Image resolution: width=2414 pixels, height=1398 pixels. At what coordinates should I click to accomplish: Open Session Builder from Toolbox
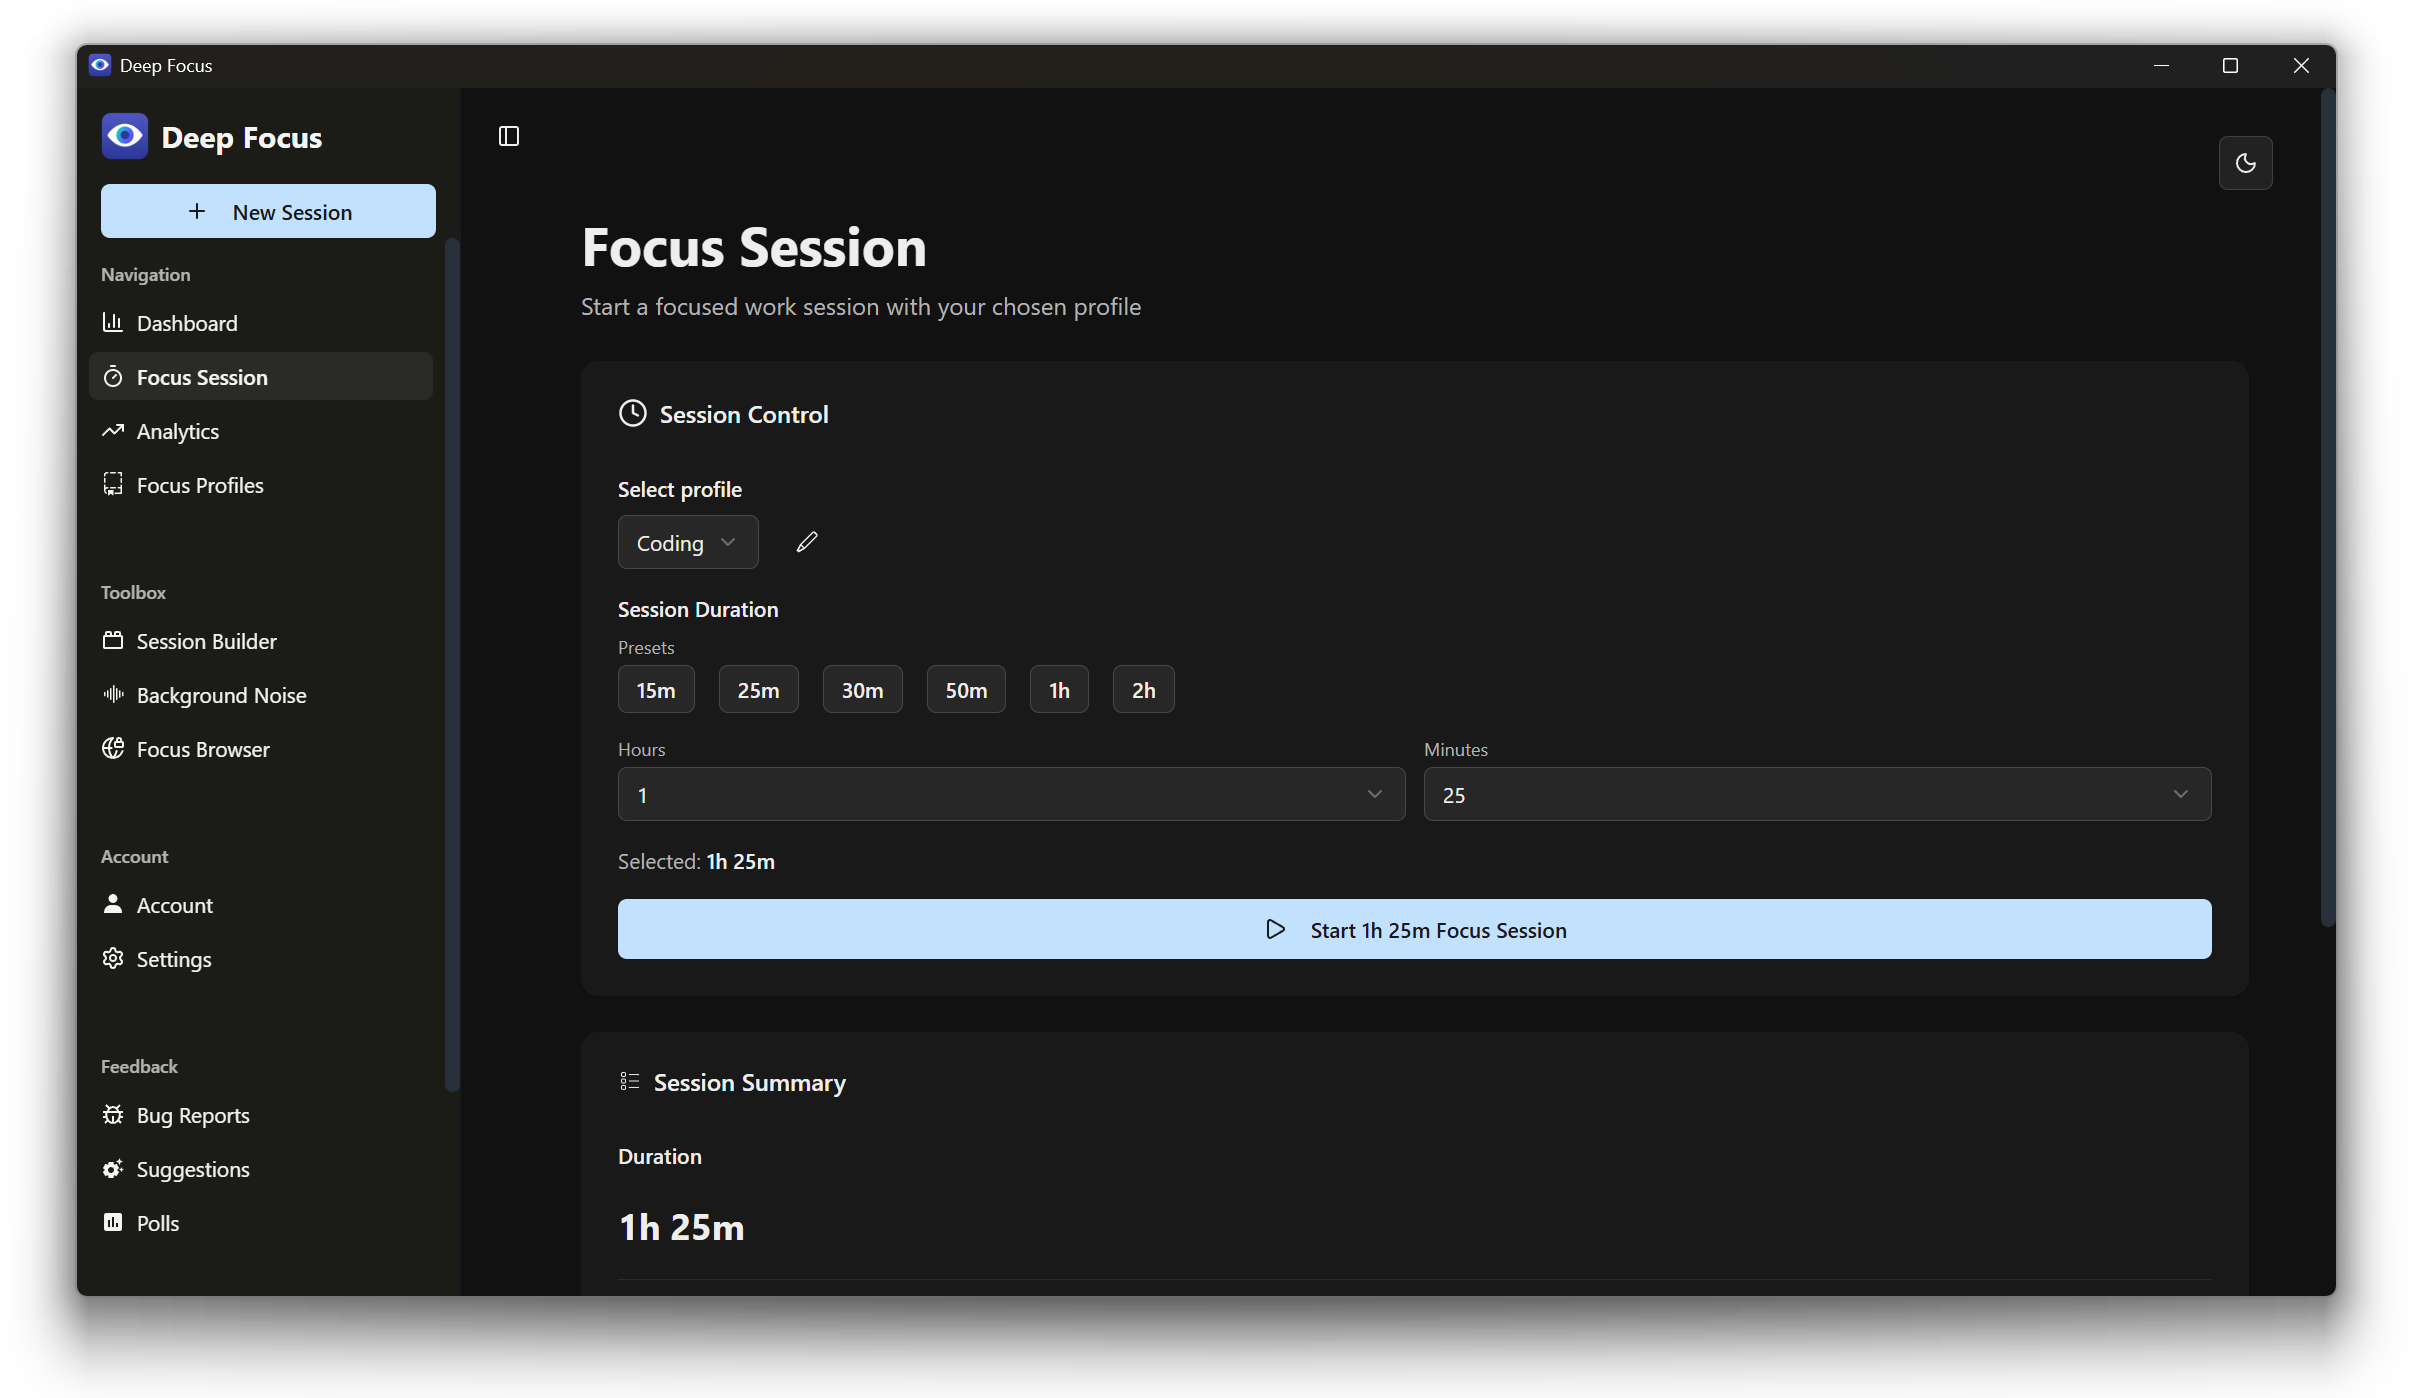(x=261, y=641)
